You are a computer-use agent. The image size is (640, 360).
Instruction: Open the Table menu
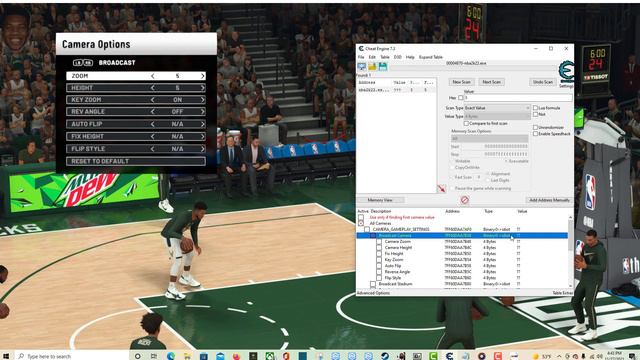coord(385,57)
